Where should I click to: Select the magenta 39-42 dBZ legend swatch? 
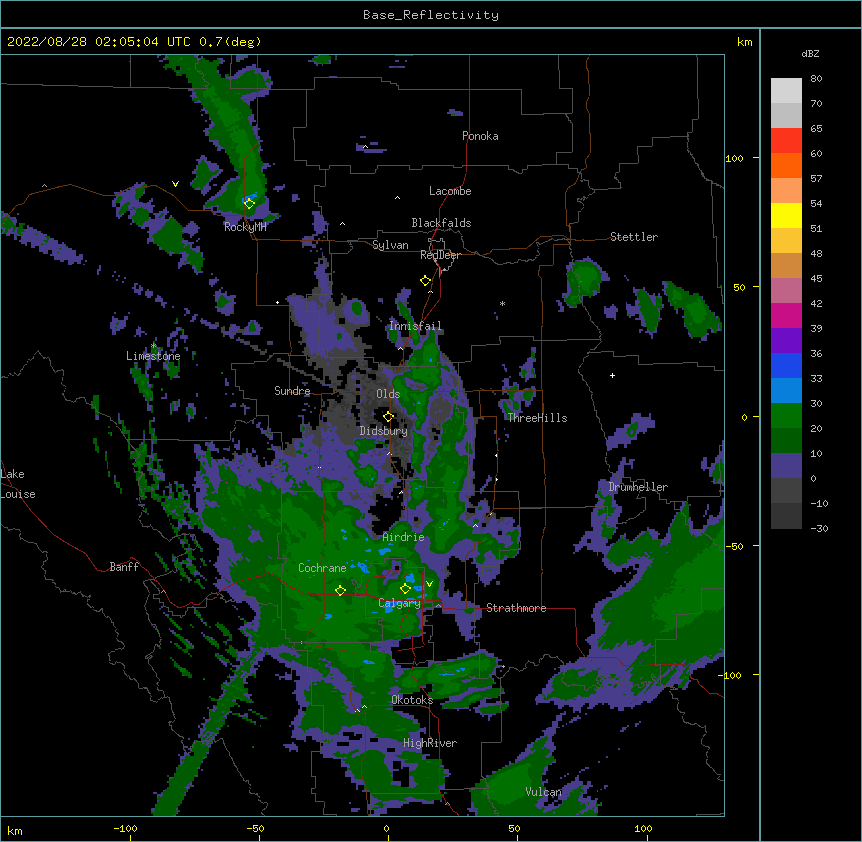(x=786, y=315)
